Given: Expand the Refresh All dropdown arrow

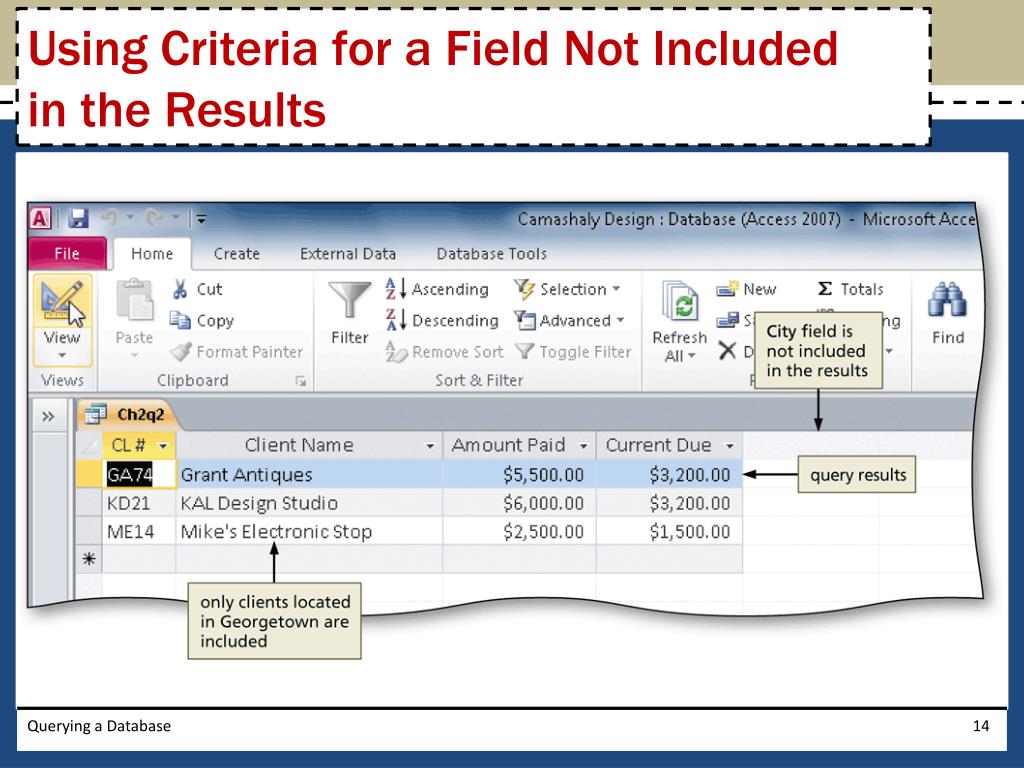Looking at the screenshot, I should click(691, 356).
